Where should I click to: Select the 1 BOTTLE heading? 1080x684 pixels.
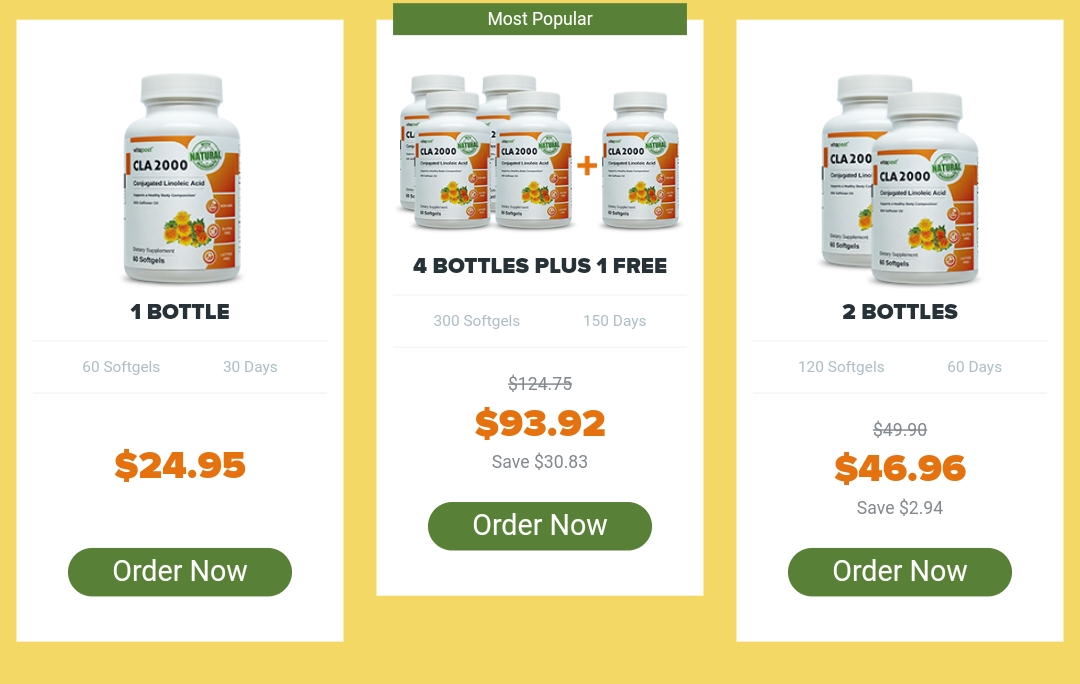(180, 311)
